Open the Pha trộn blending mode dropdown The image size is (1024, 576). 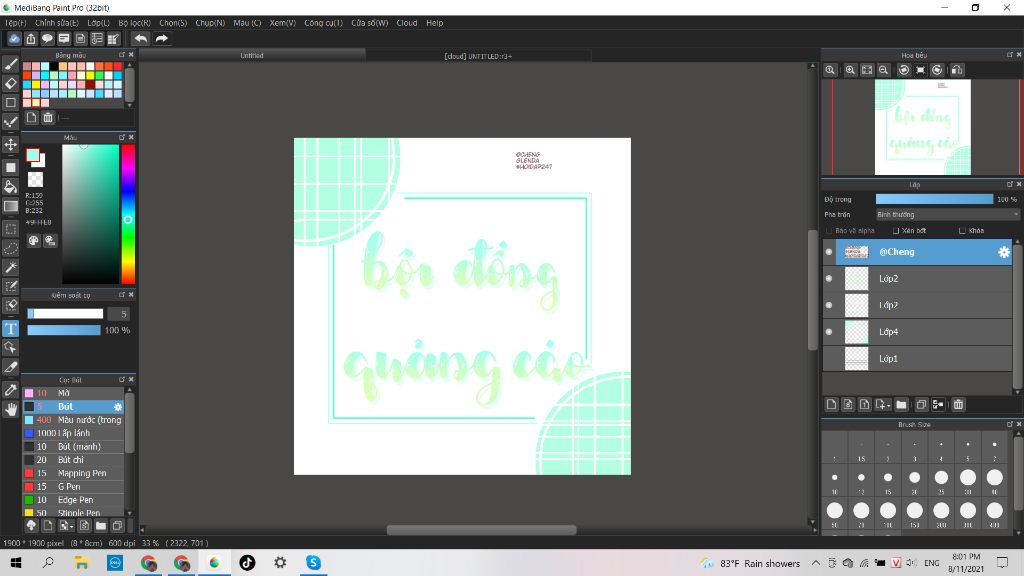pos(947,214)
